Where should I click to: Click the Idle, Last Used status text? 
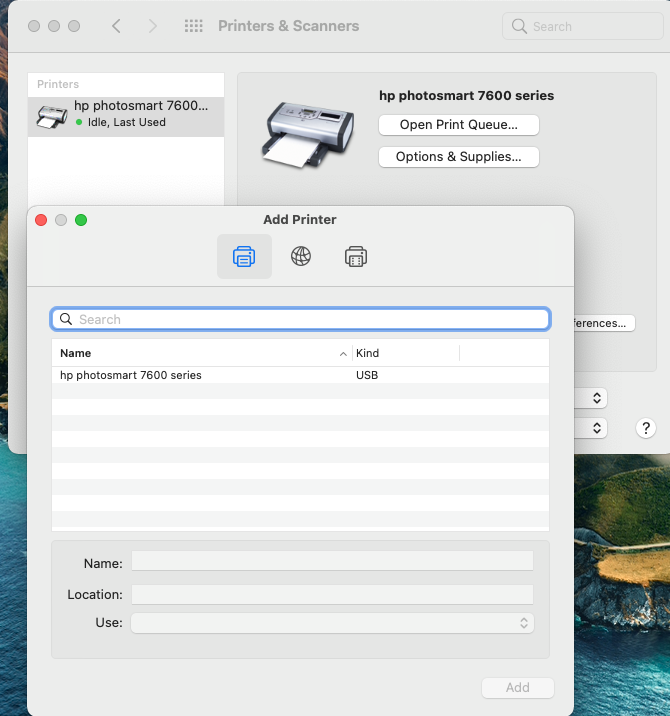pos(127,122)
